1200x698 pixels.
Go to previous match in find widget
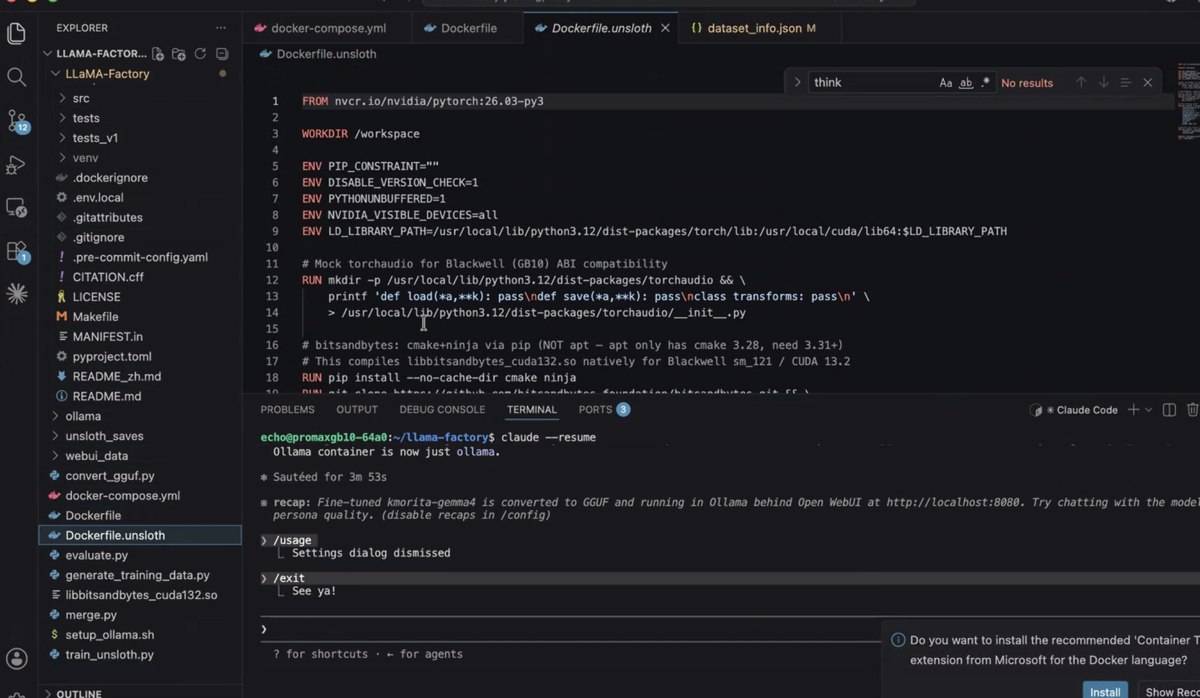(1081, 83)
